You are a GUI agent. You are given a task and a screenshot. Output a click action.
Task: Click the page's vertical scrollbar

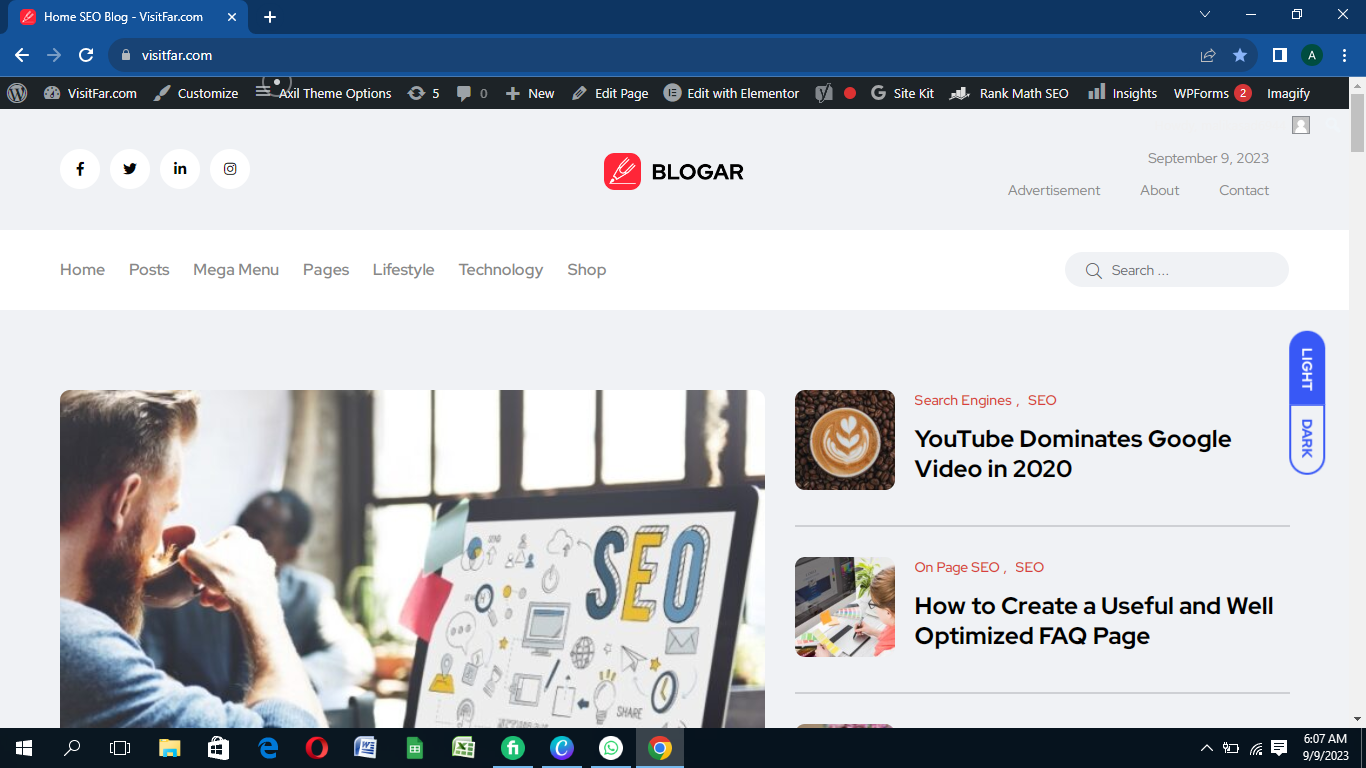1357,400
